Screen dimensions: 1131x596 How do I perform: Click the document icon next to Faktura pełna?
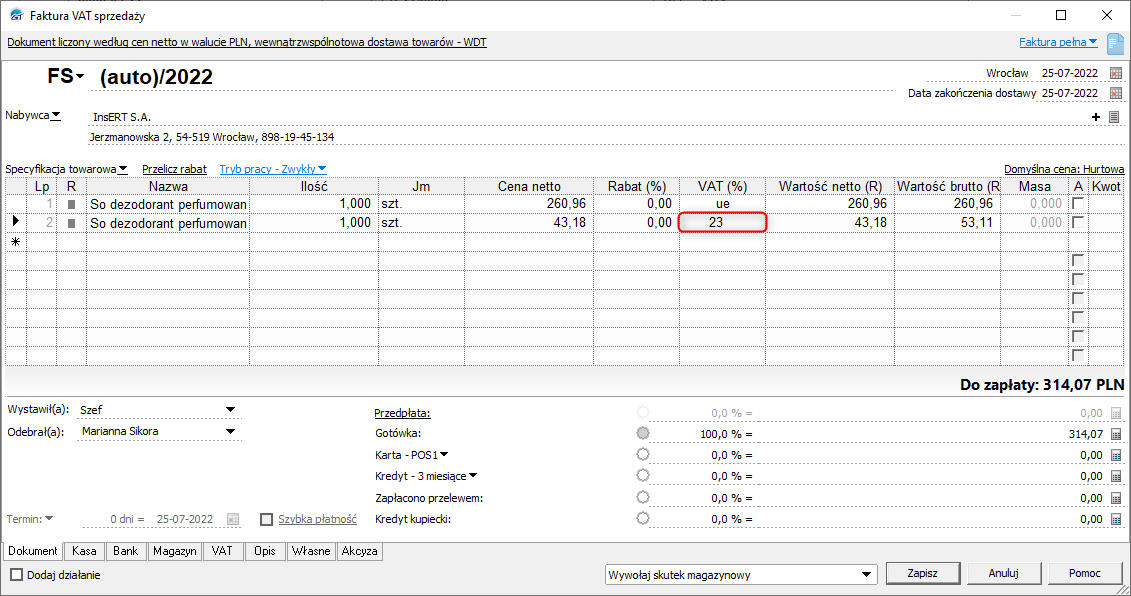(x=1115, y=43)
